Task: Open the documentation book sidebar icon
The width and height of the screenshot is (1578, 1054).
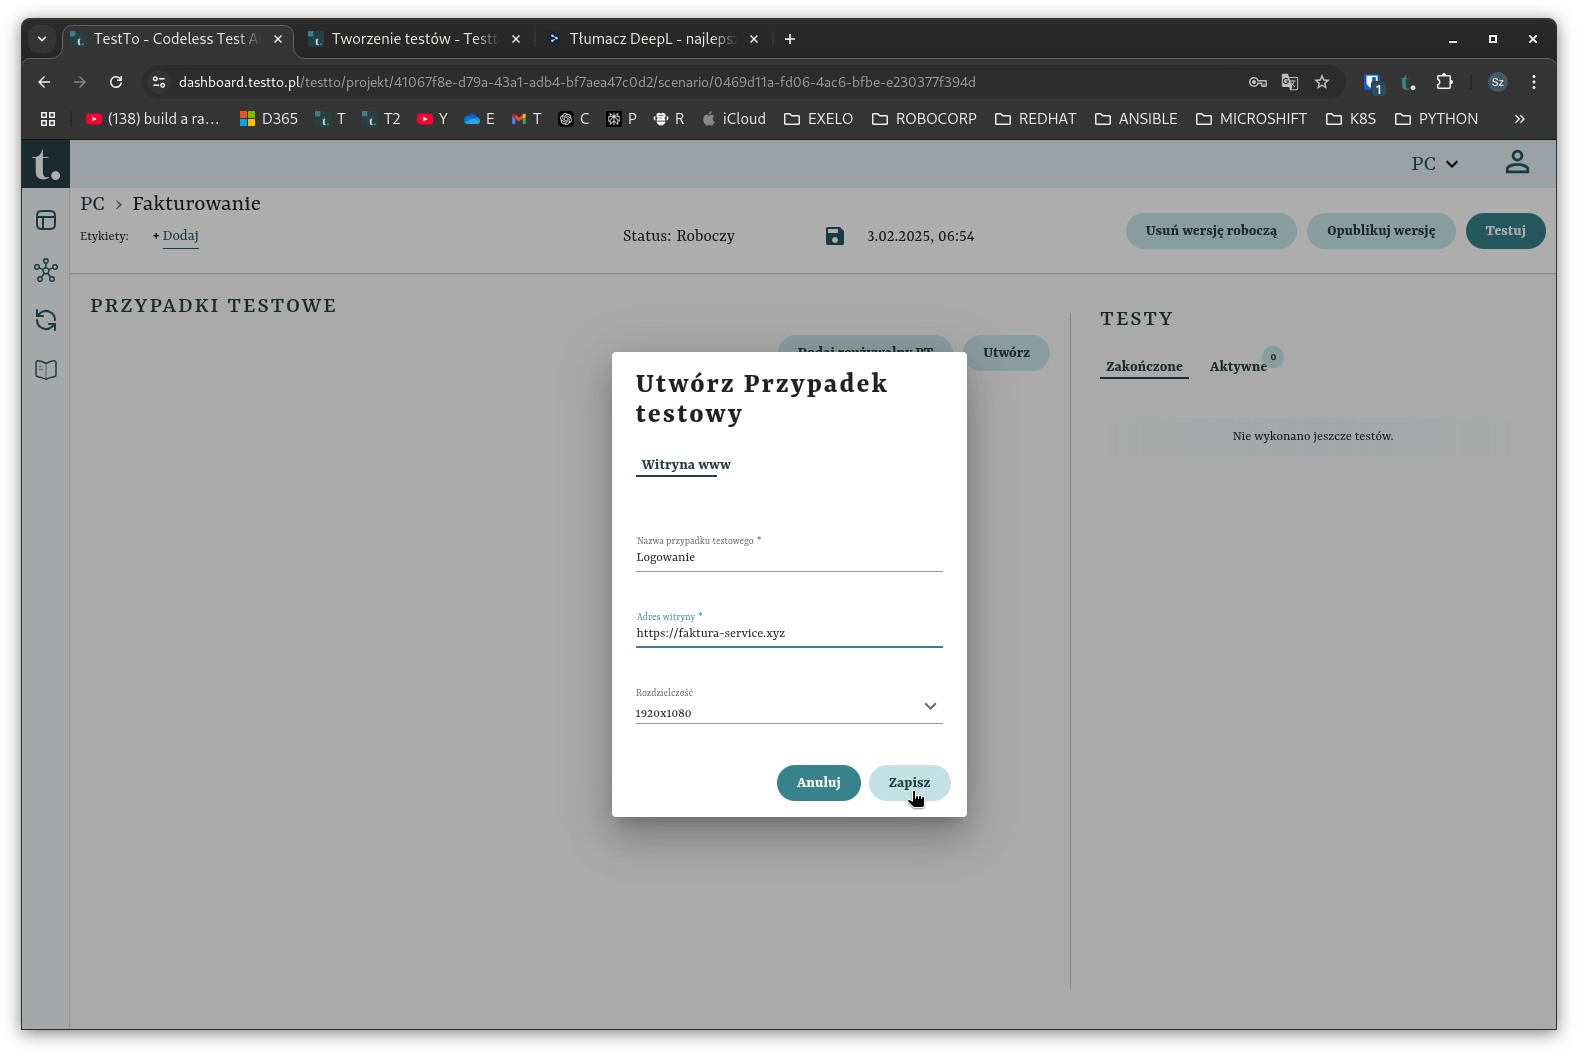Action: (x=46, y=370)
